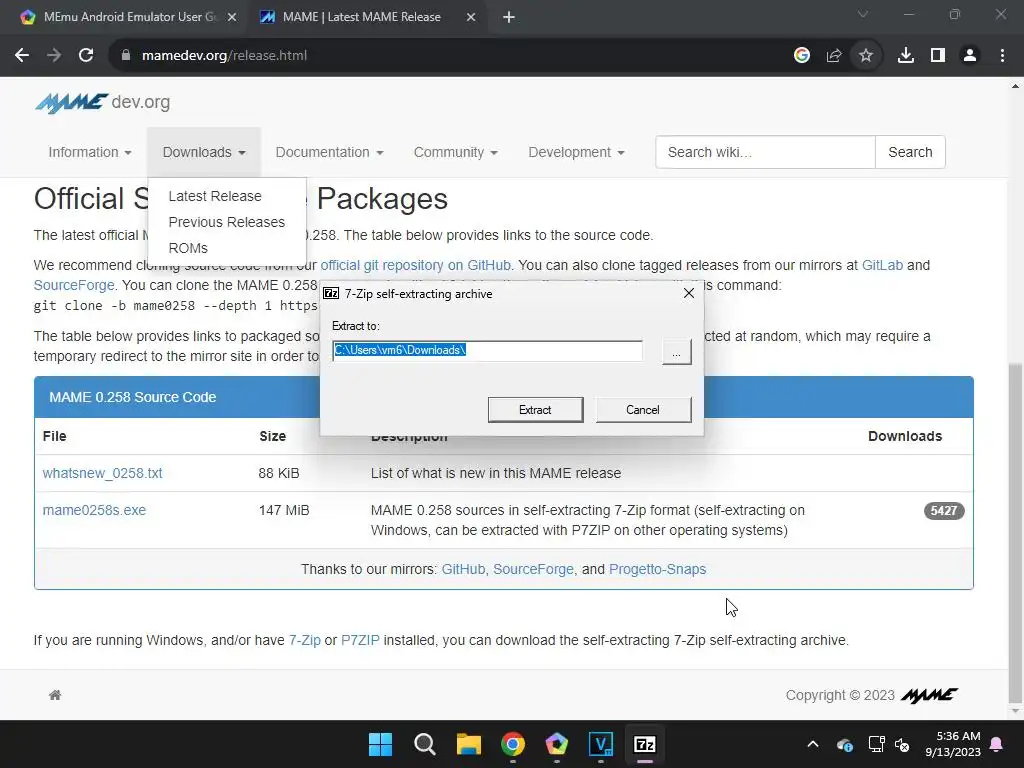Collapse the Downloads menu
Screen dimensions: 1024x768
pyautogui.click(x=204, y=152)
